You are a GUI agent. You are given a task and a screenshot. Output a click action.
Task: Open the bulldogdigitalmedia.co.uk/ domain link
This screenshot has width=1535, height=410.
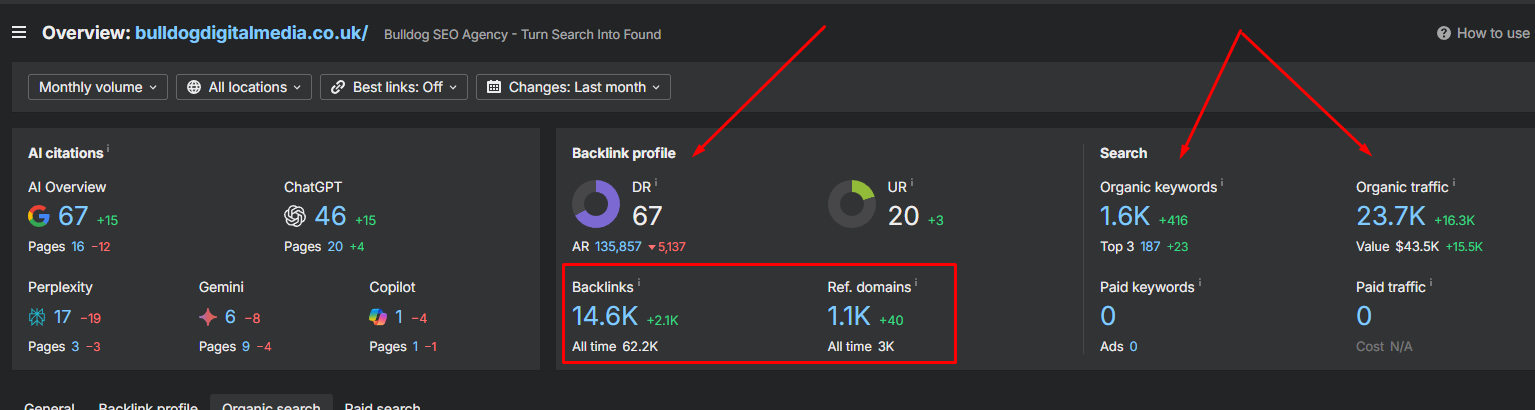(251, 33)
